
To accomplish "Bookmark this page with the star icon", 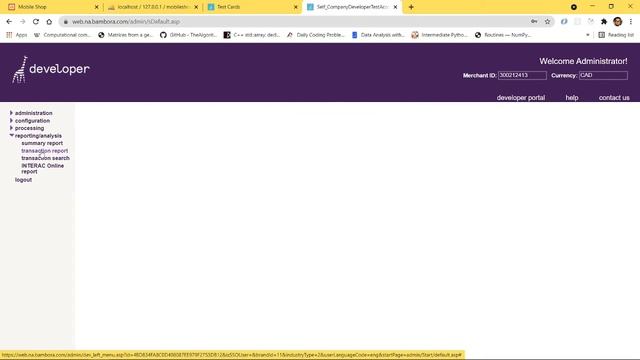I will (x=547, y=22).
